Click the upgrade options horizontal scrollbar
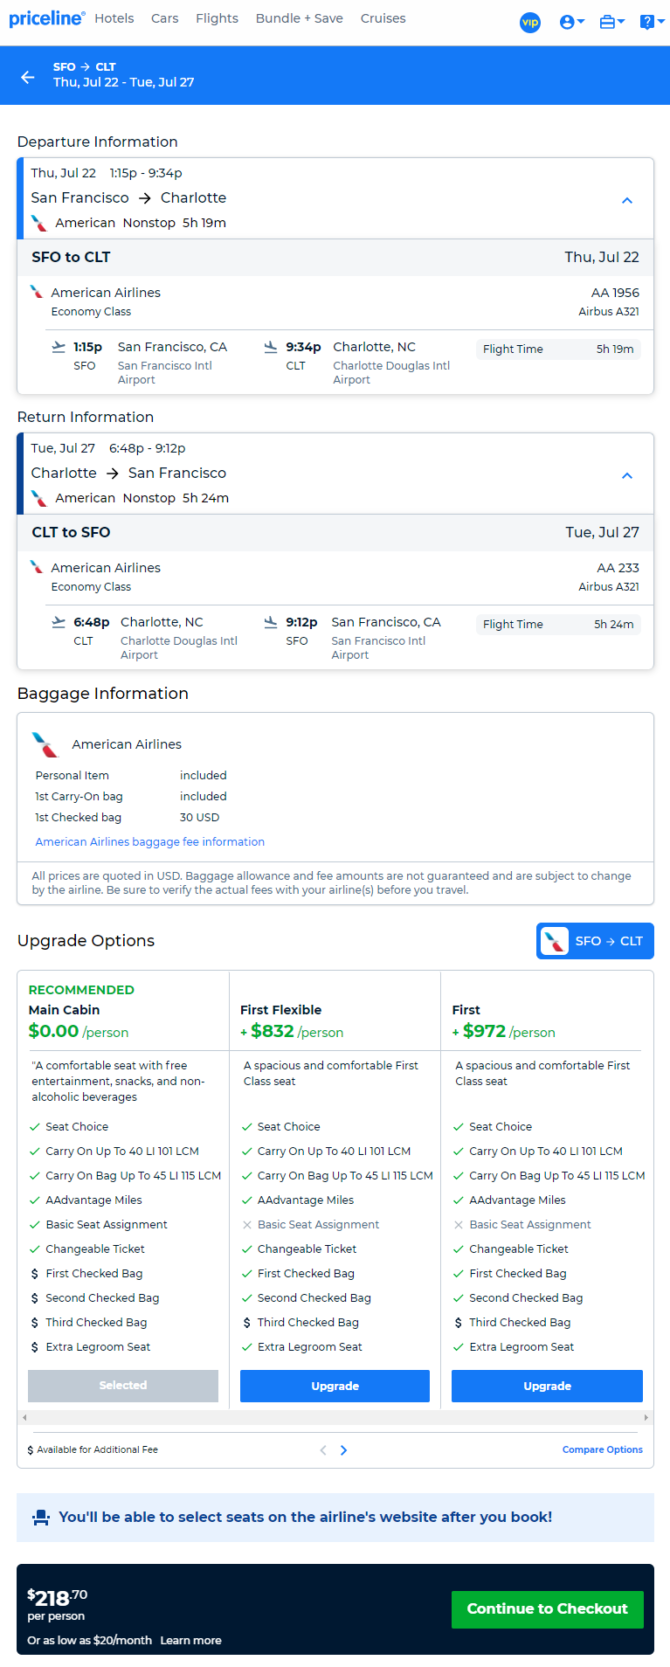Viewport: 670px width, 1667px height. pos(335,1417)
